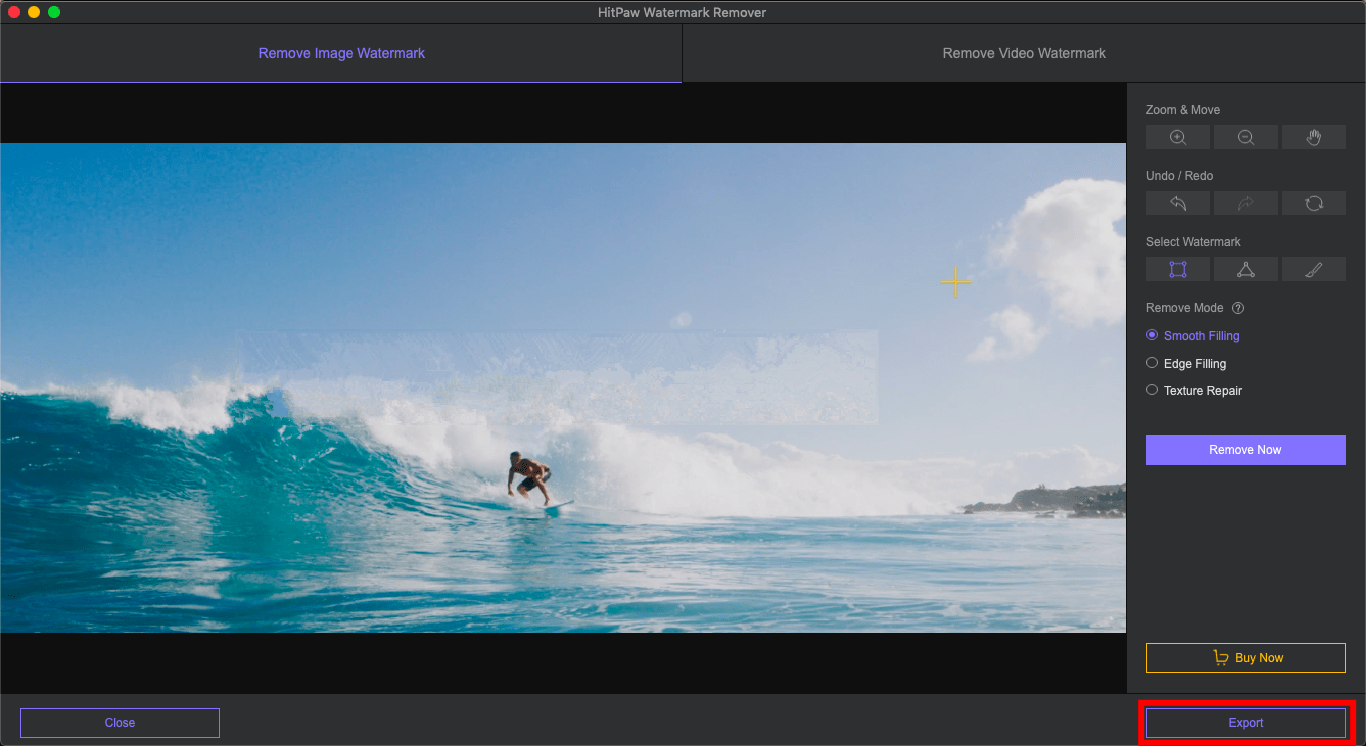Screen dimensions: 1366x746
Task: Choose the brush selection tool
Action: tap(1314, 269)
